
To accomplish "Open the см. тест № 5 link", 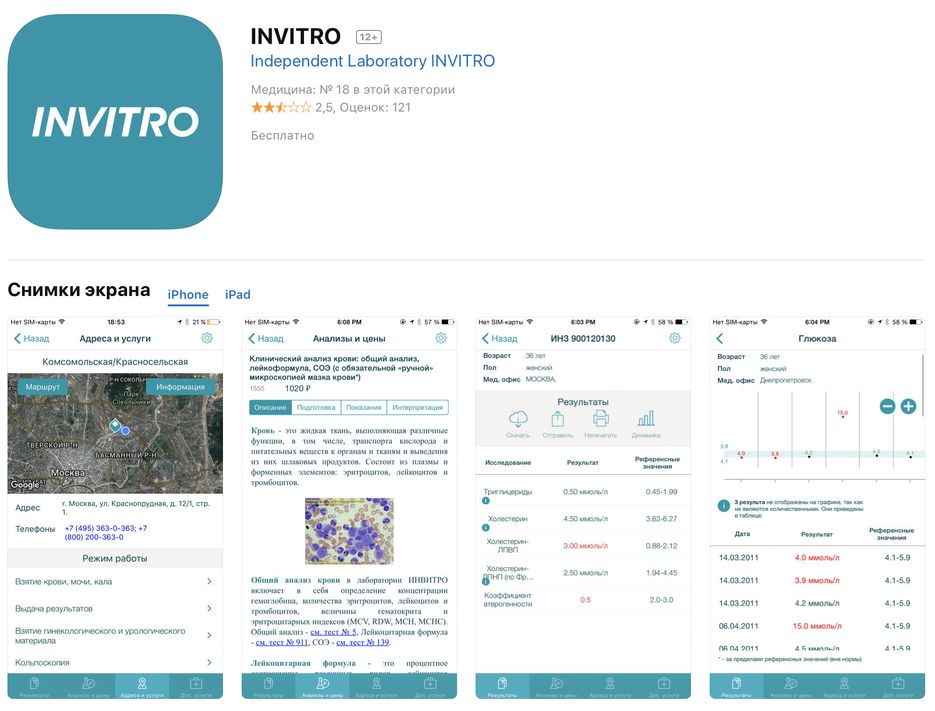I will point(333,632).
